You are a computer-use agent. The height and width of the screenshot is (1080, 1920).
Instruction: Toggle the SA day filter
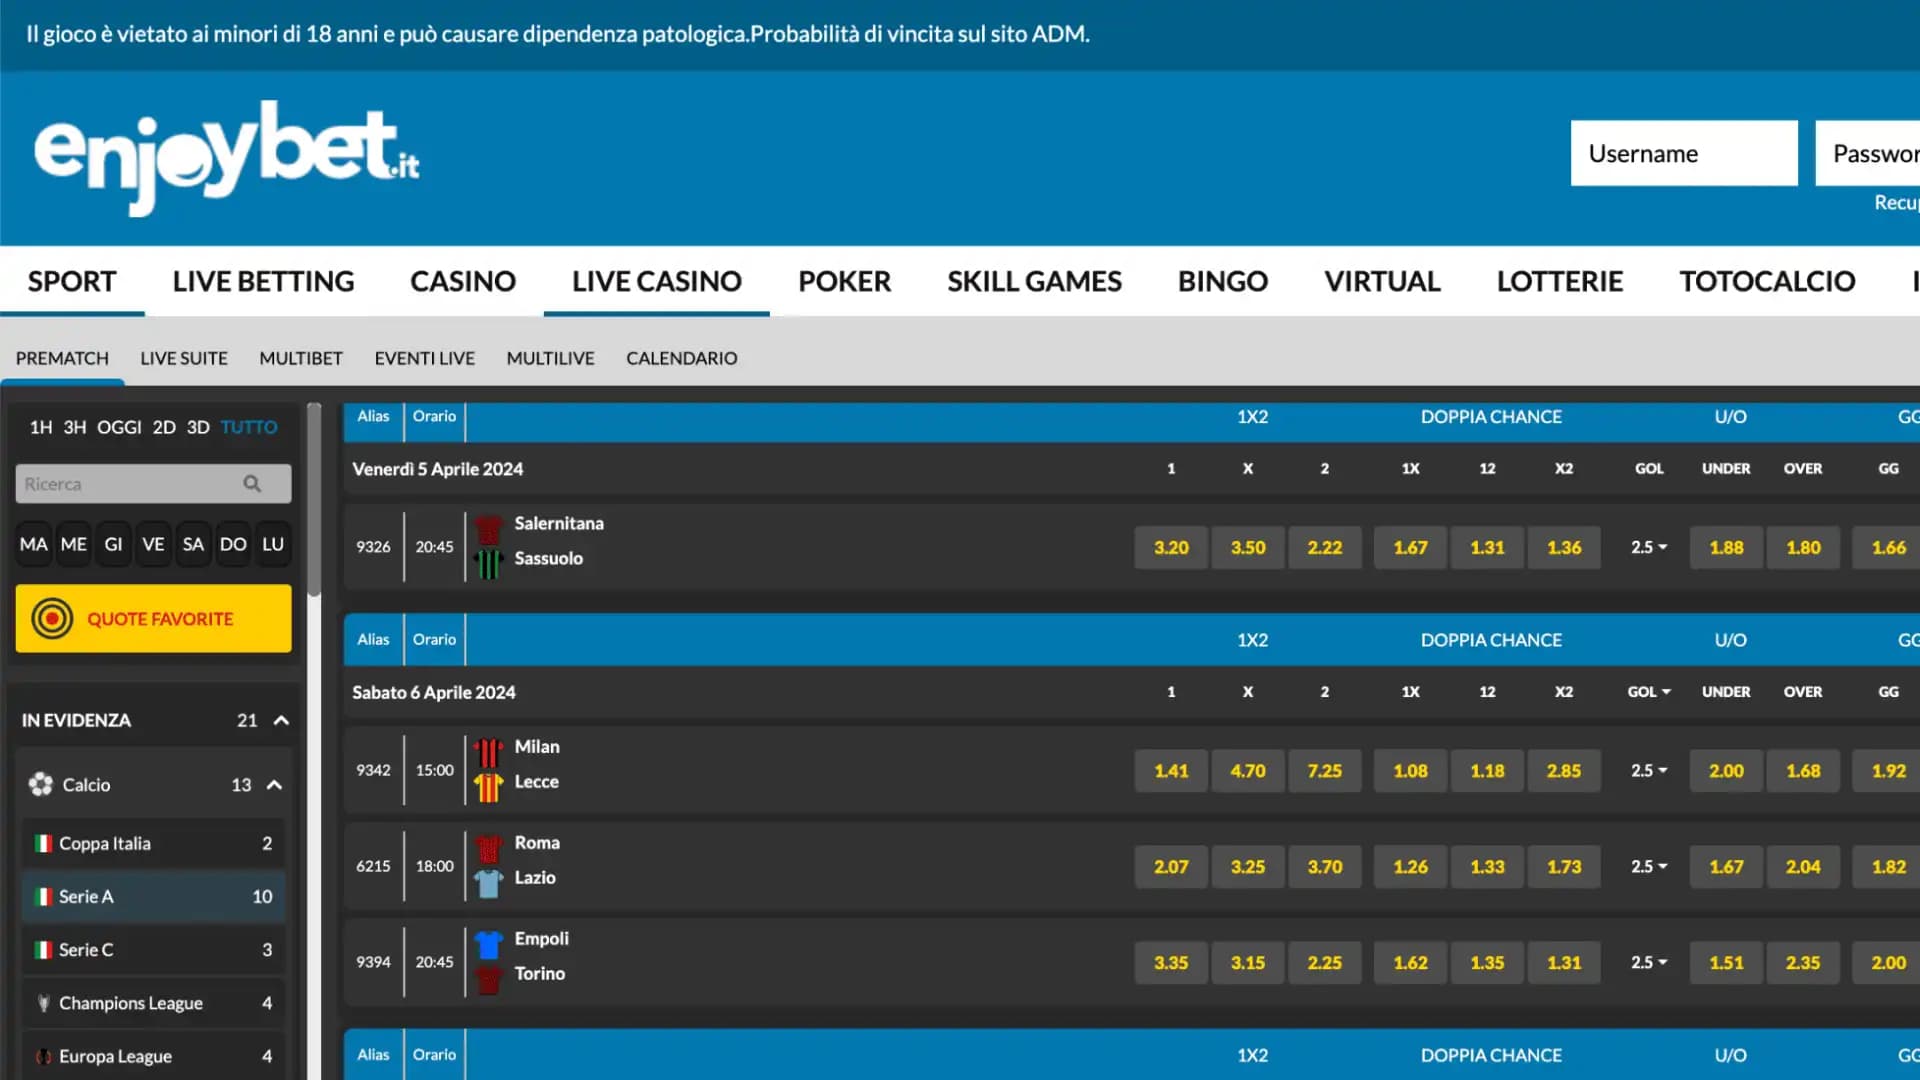(193, 544)
